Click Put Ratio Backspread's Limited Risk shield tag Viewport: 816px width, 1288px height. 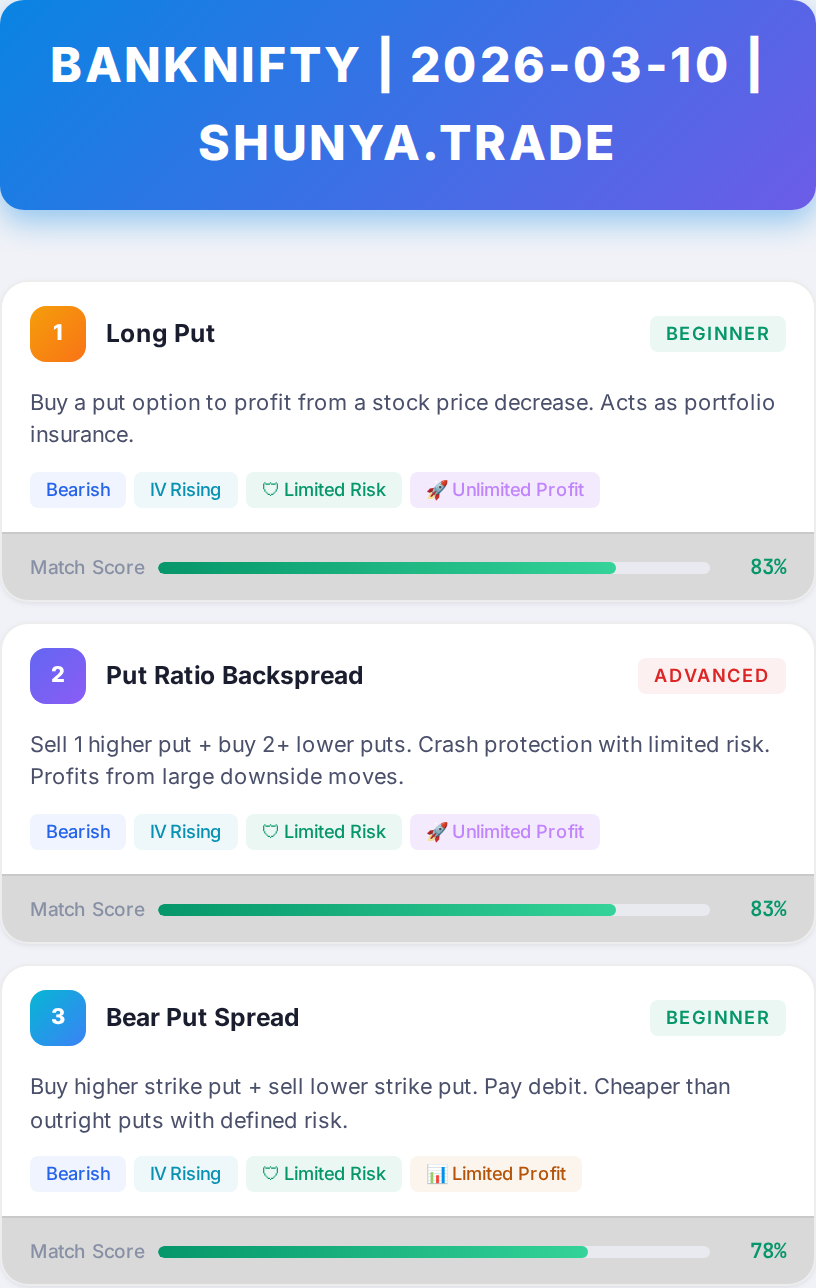tap(324, 832)
